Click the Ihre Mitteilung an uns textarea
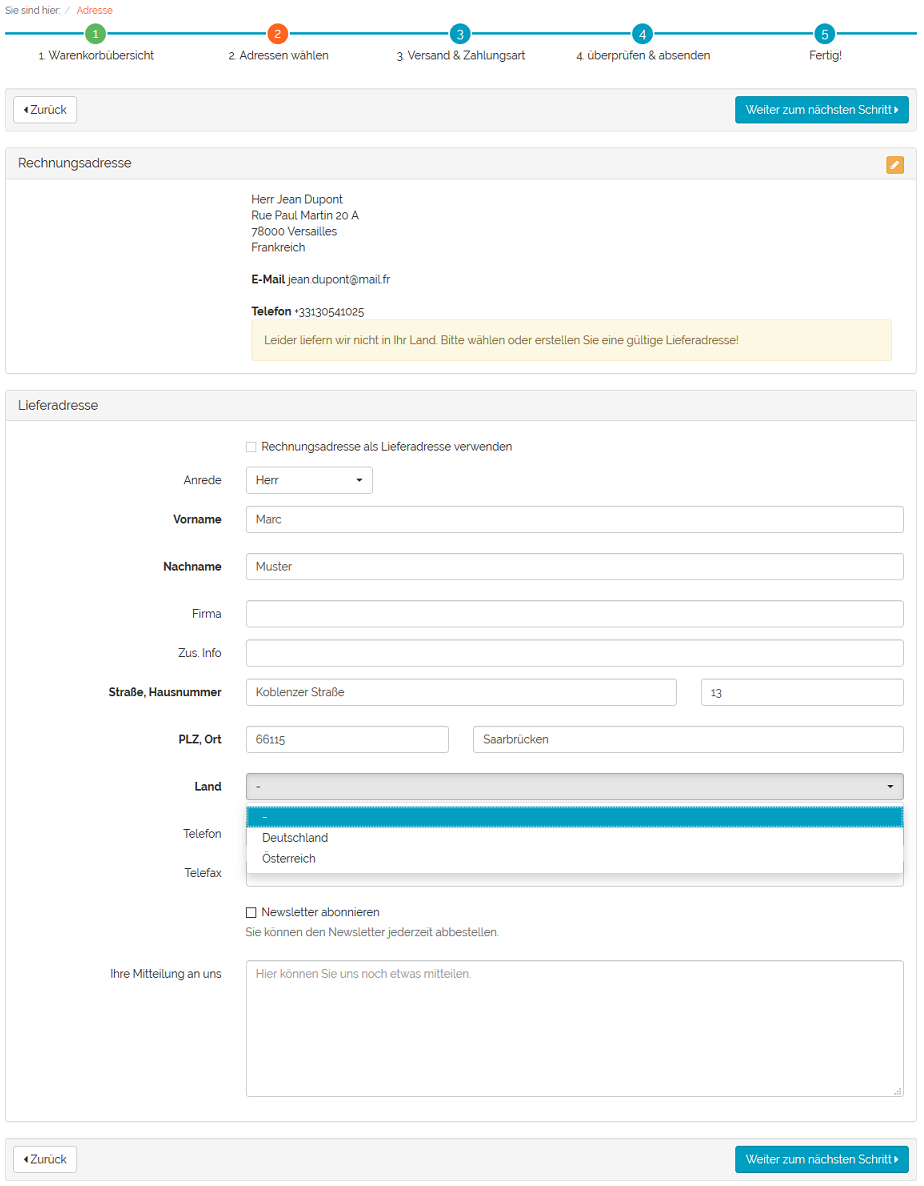This screenshot has width=924, height=1186. pos(574,1028)
